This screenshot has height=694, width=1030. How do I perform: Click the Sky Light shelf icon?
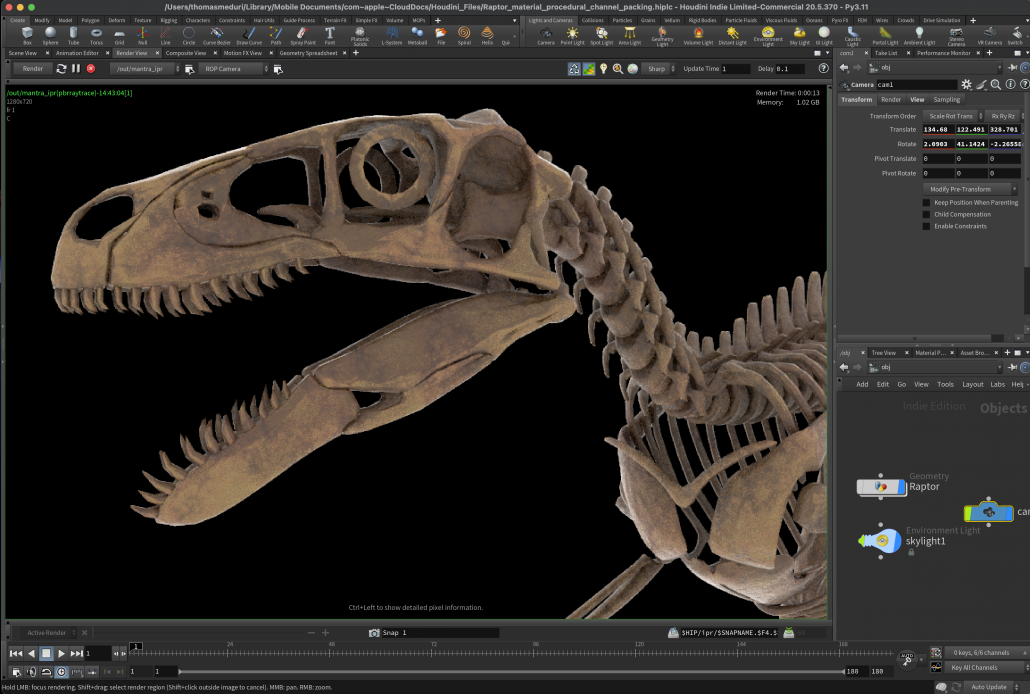[x=800, y=35]
